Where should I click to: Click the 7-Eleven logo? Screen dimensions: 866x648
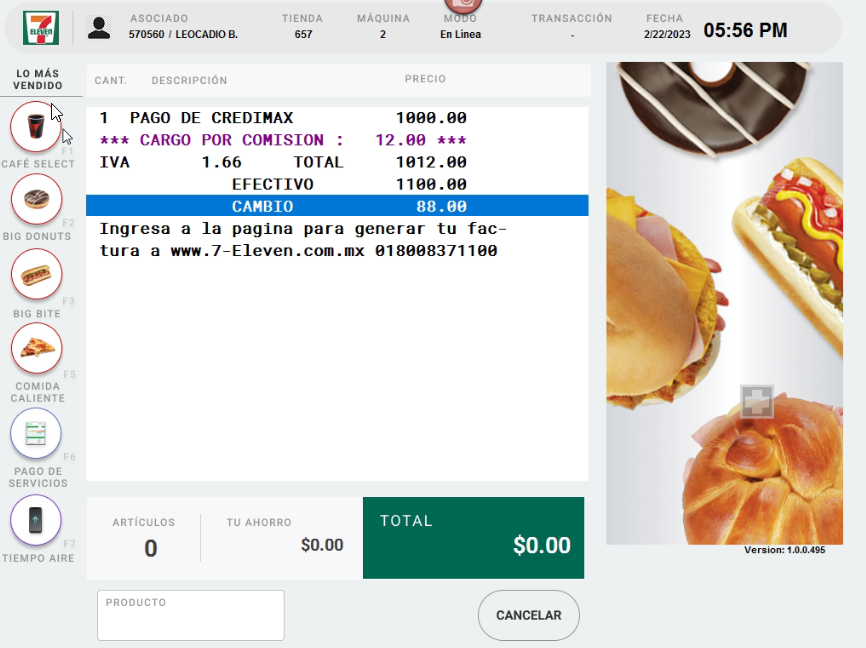pos(41,27)
